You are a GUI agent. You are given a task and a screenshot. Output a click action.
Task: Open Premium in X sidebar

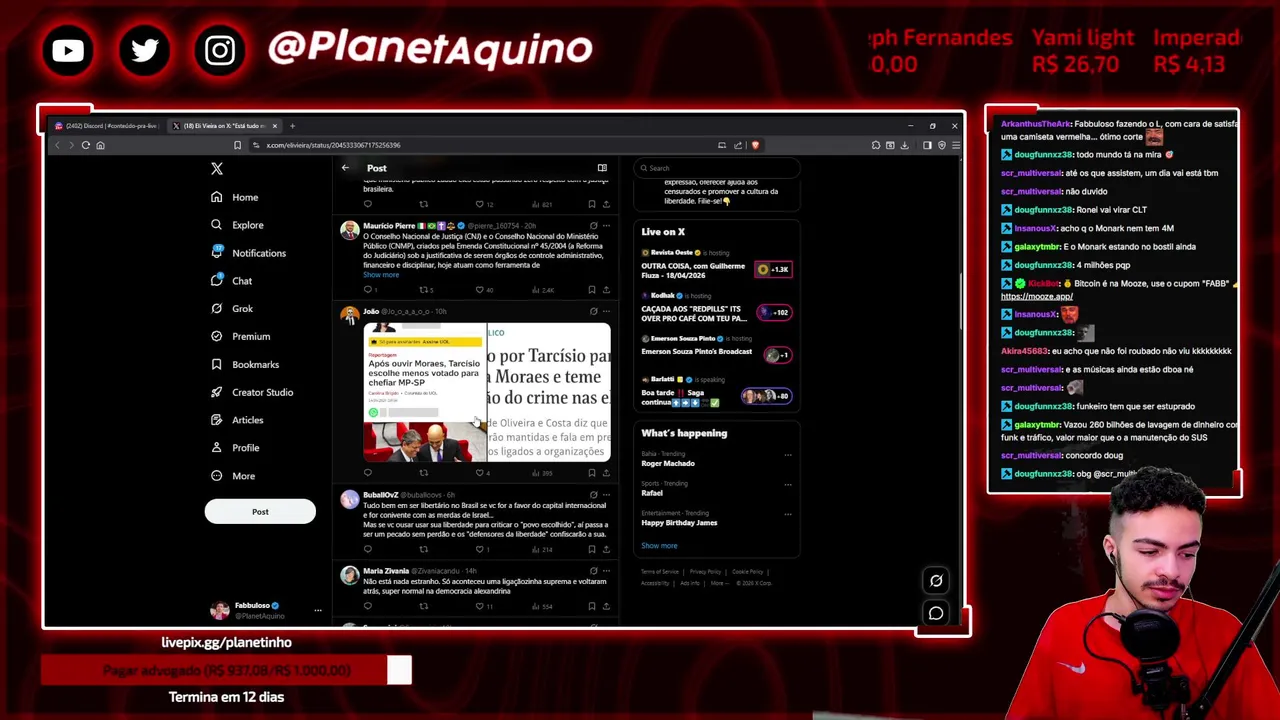[x=240, y=336]
